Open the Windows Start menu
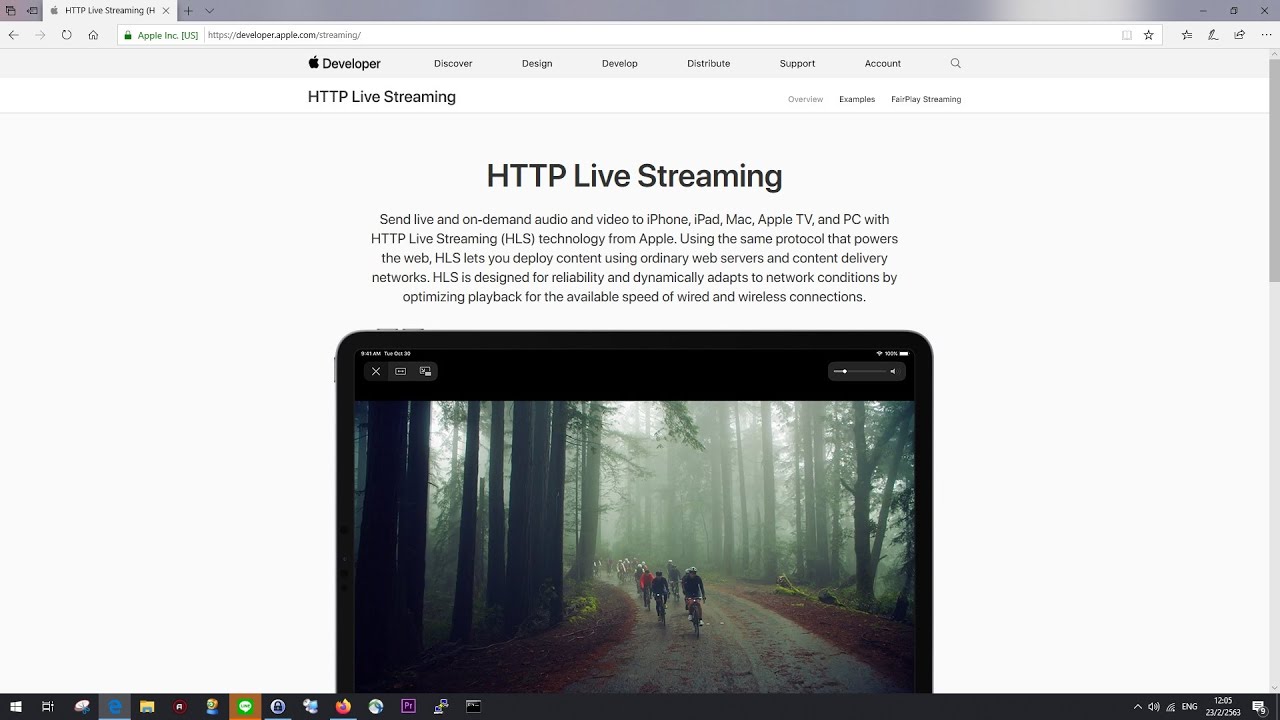This screenshot has height=720, width=1280. pyautogui.click(x=16, y=706)
